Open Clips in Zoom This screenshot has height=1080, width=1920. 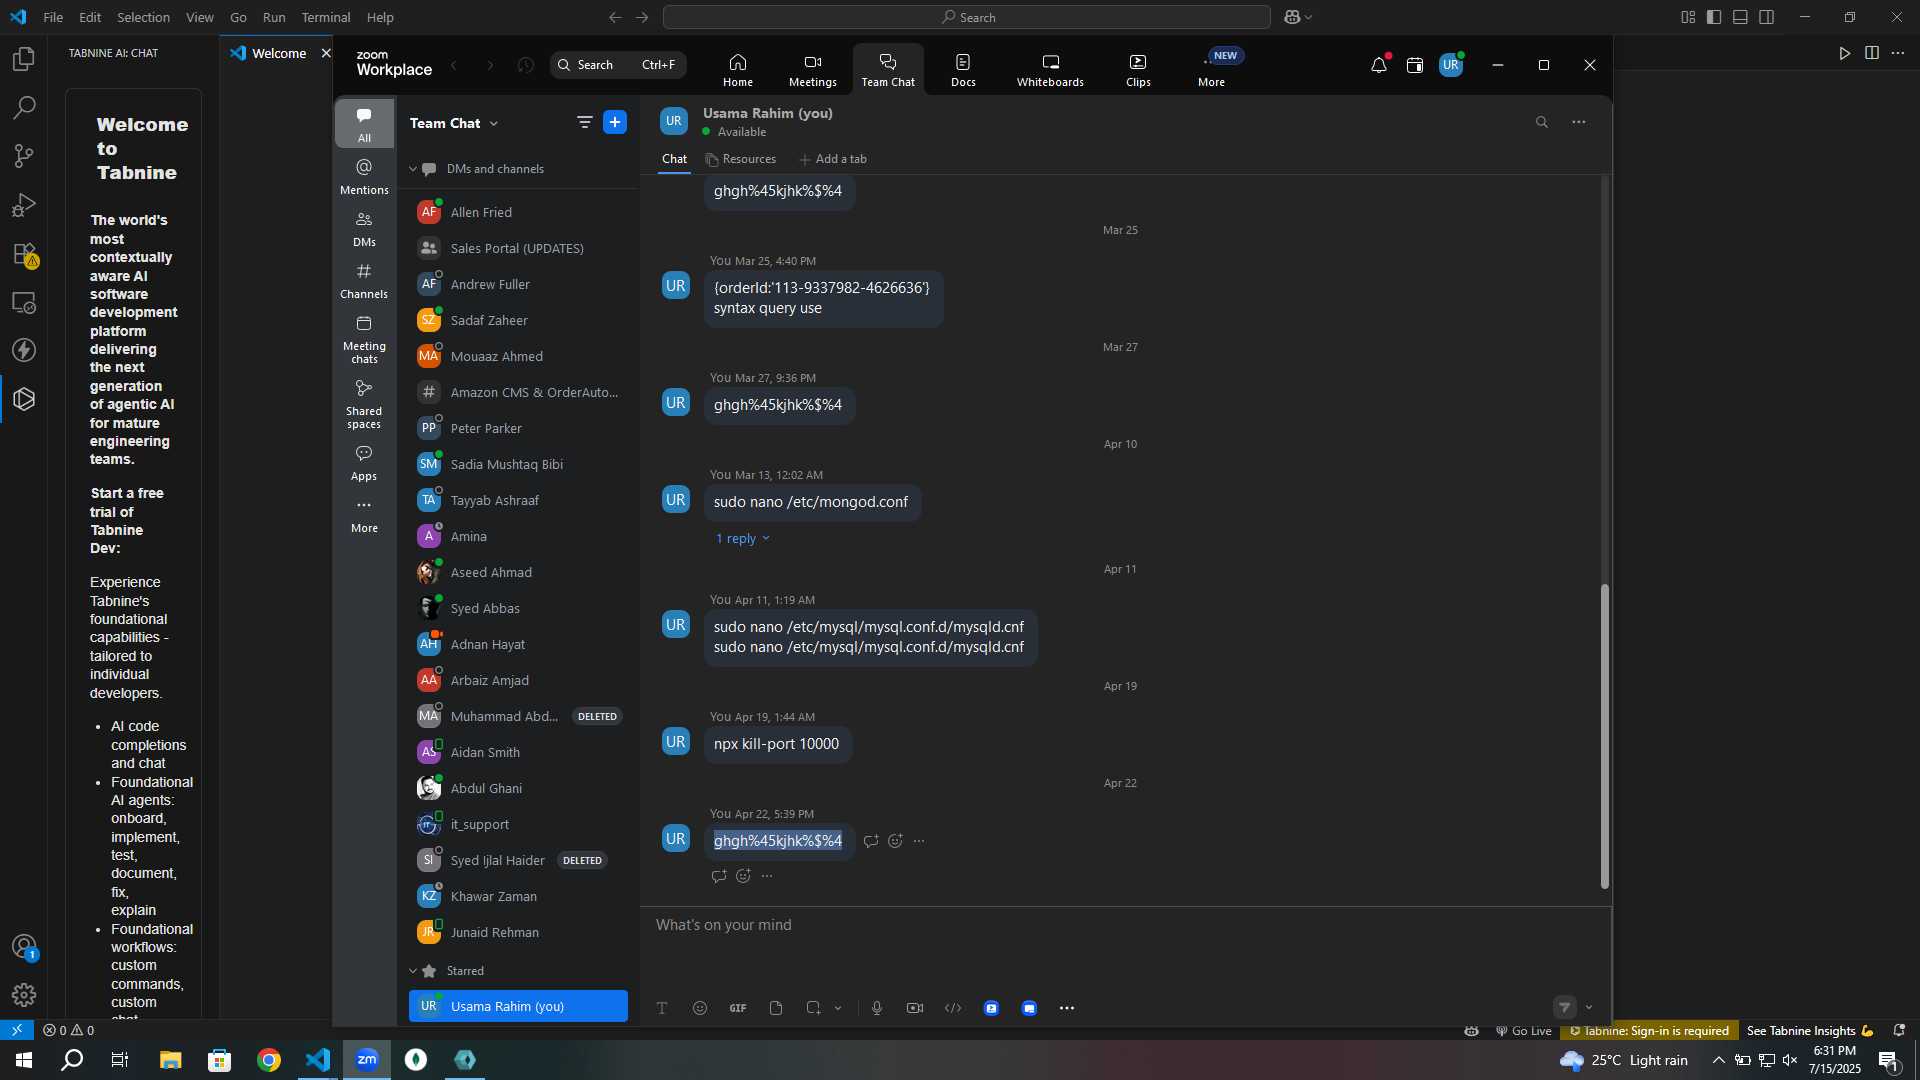1138,69
